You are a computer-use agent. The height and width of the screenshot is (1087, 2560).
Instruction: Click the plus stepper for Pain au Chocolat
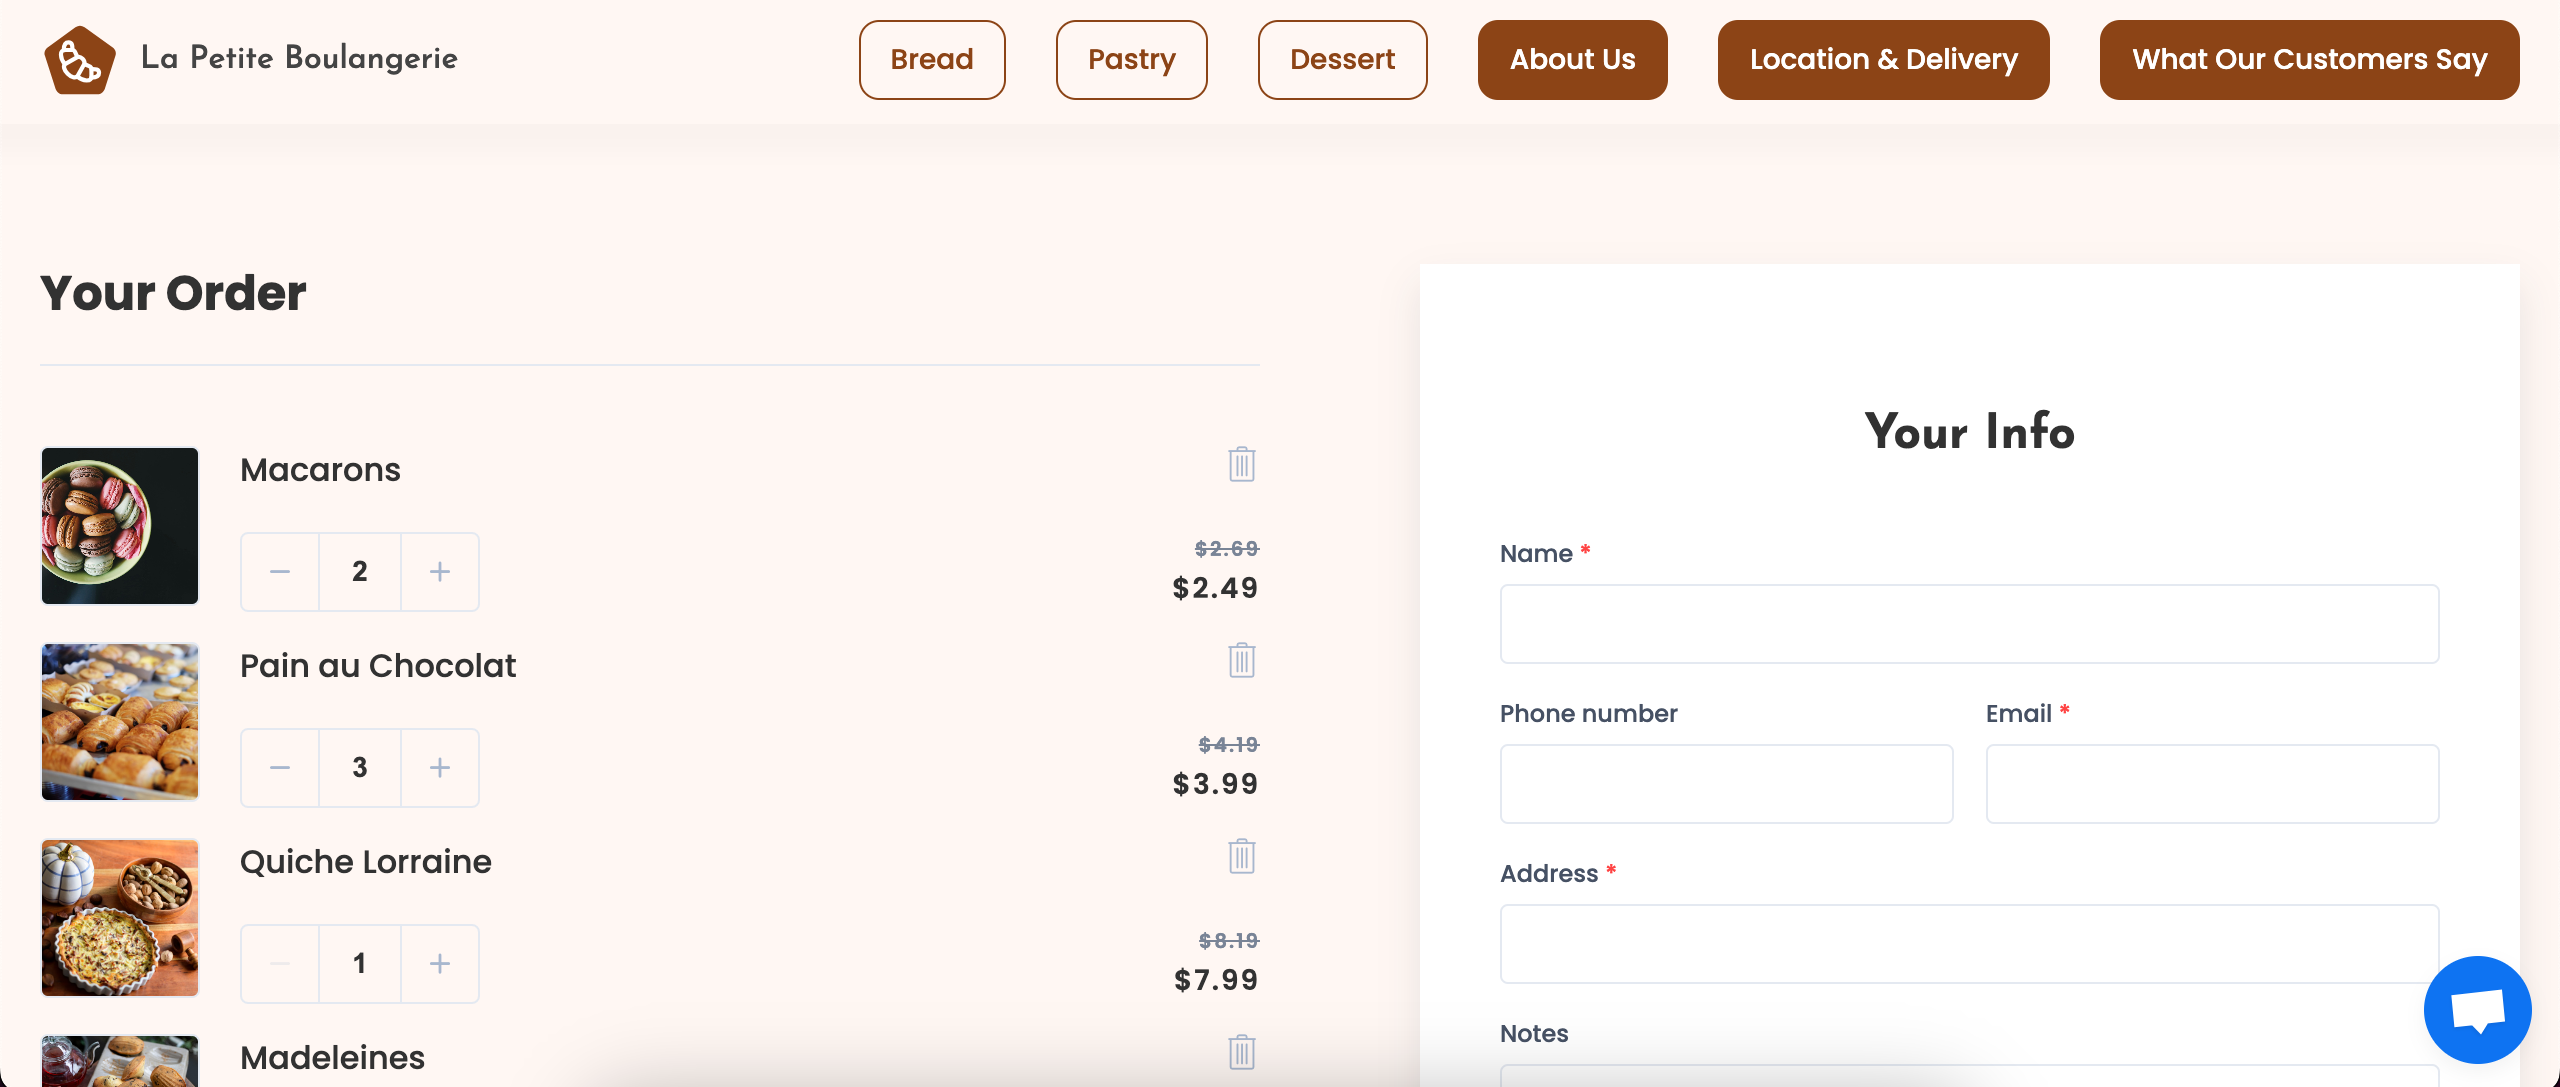[439, 767]
